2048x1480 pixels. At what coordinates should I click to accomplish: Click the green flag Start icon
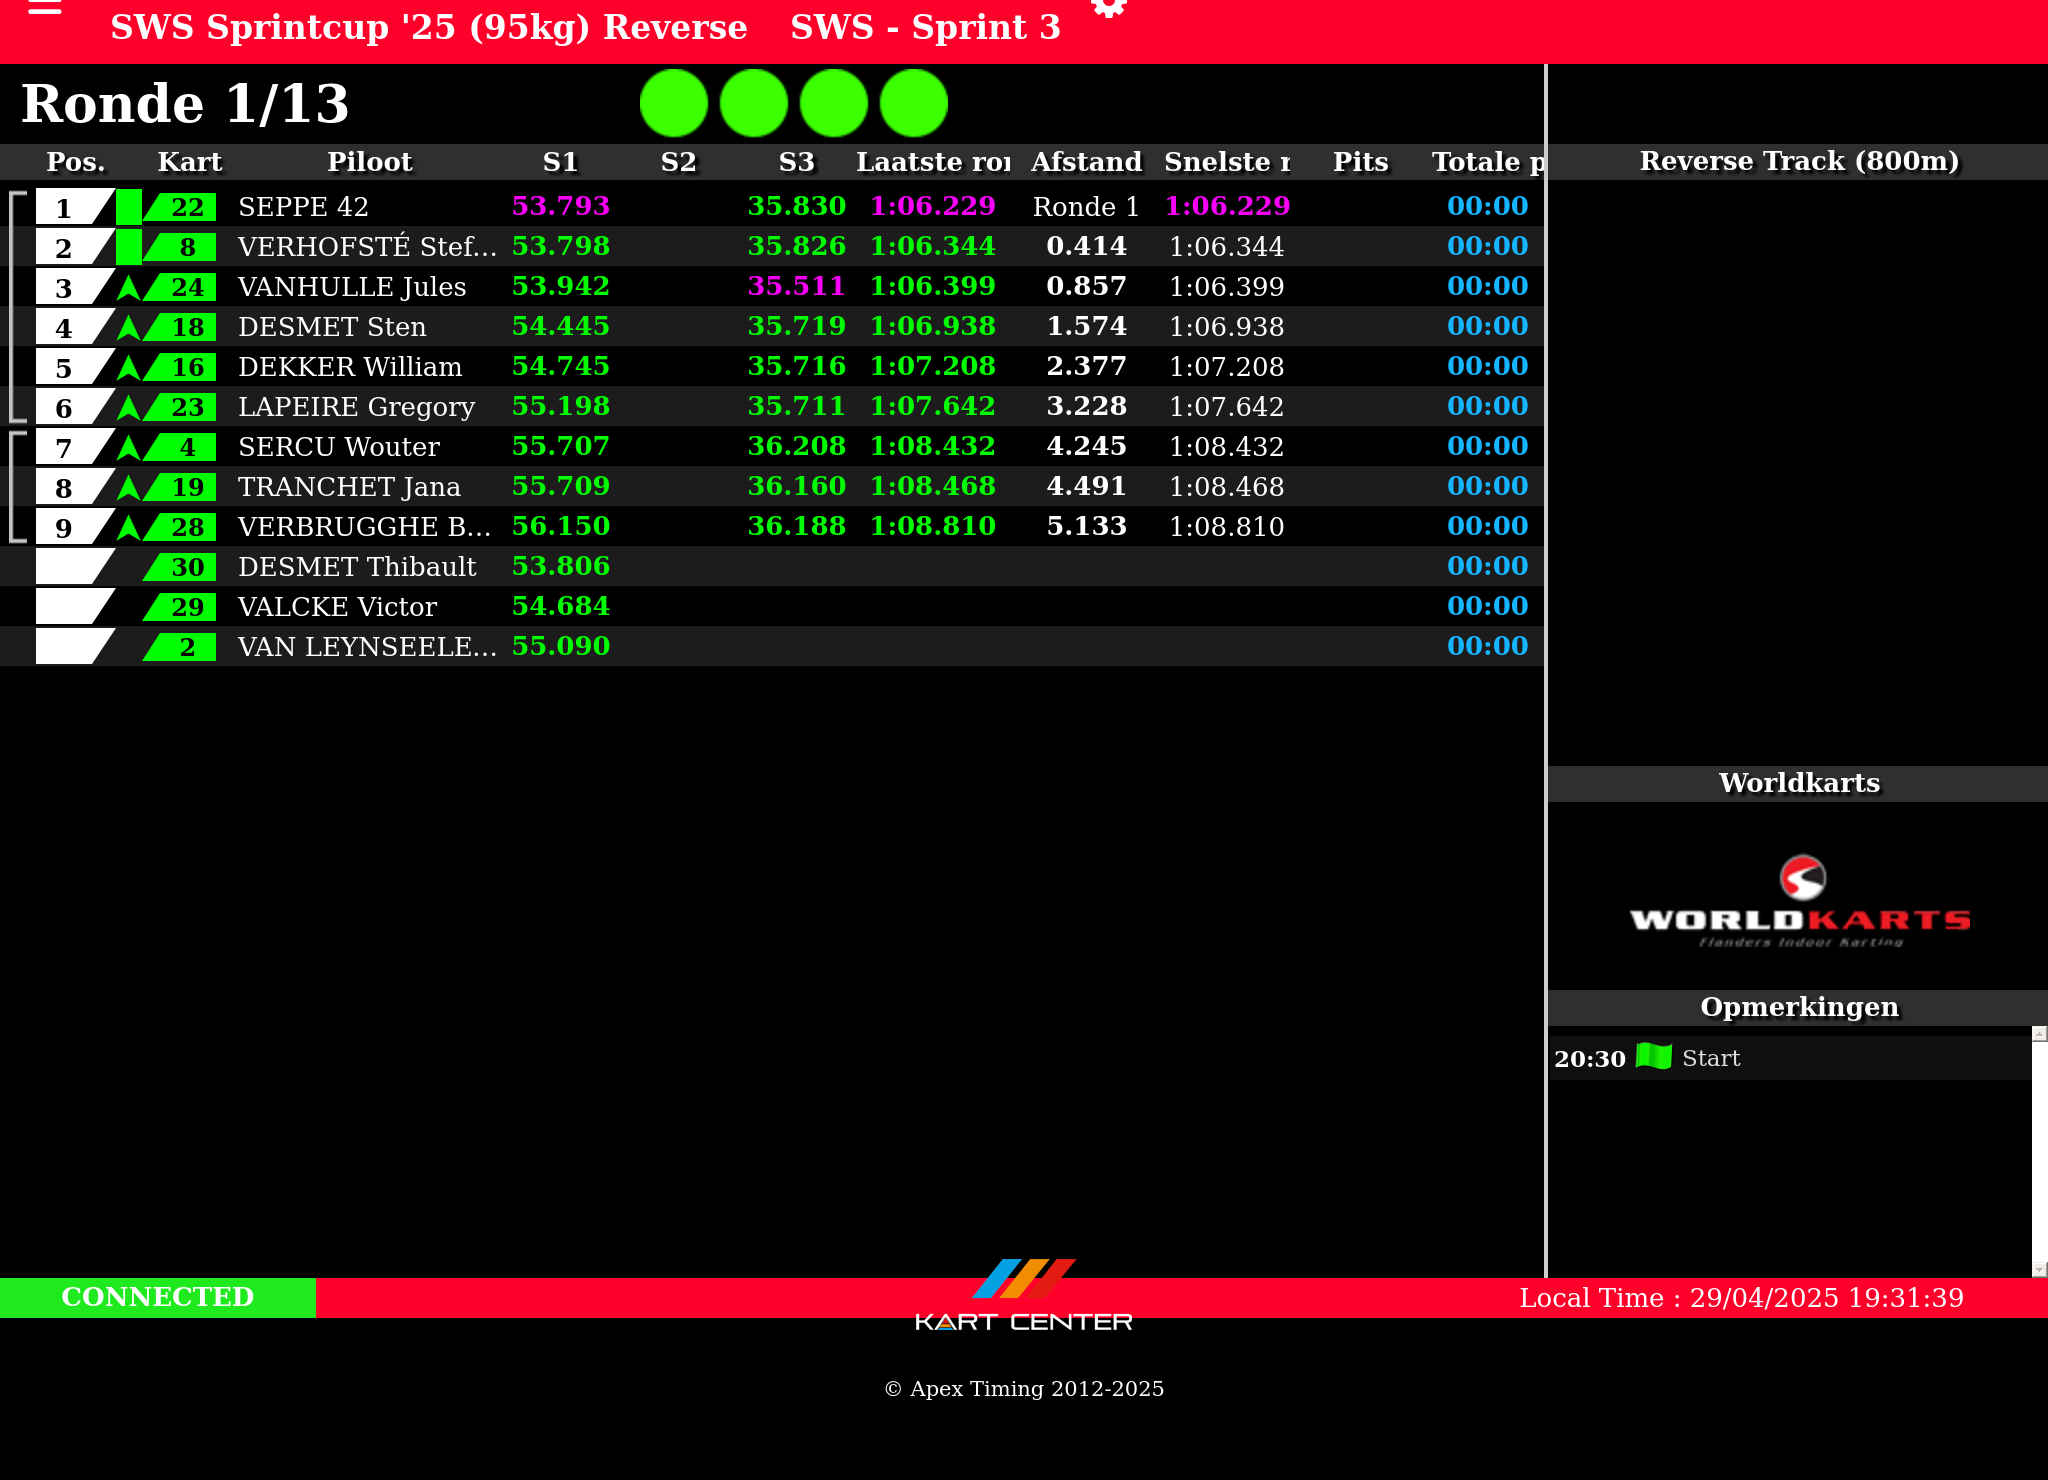(x=1653, y=1056)
